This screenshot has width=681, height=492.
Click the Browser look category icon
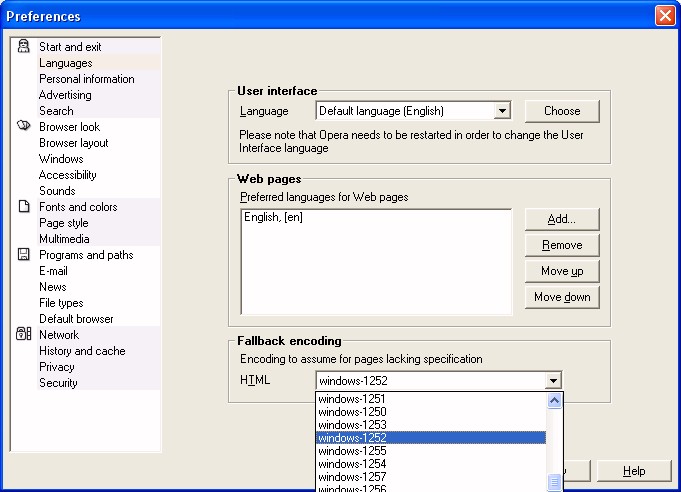[x=23, y=126]
